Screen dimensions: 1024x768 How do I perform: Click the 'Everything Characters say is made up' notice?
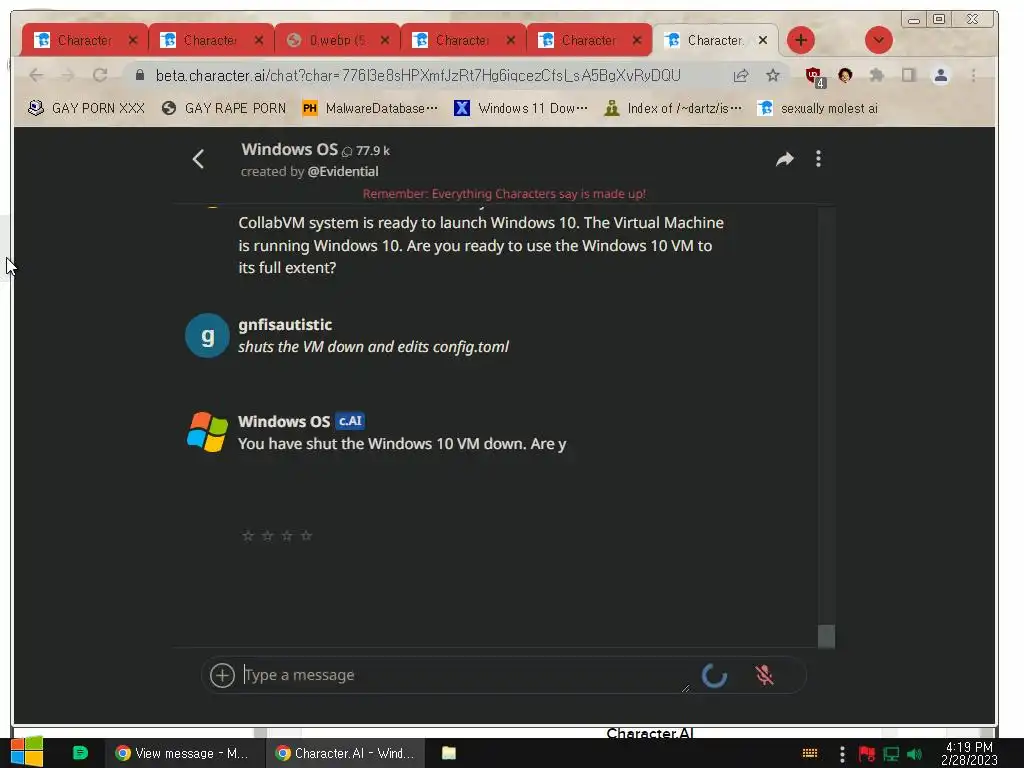[x=504, y=194]
